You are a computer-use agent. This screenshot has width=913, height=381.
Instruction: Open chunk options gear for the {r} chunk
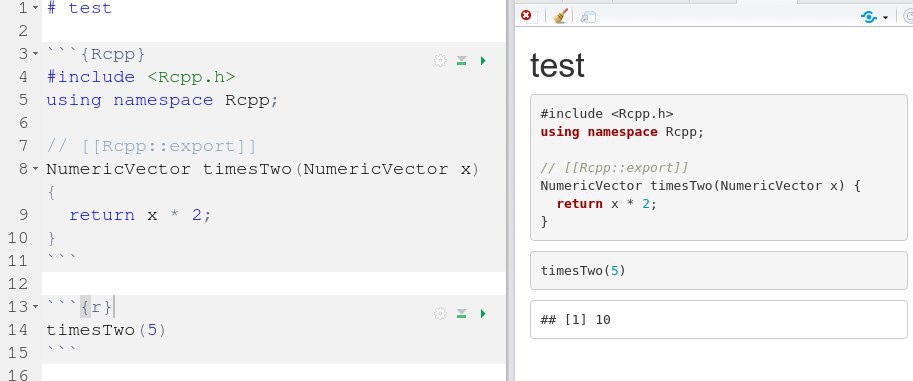pos(440,313)
